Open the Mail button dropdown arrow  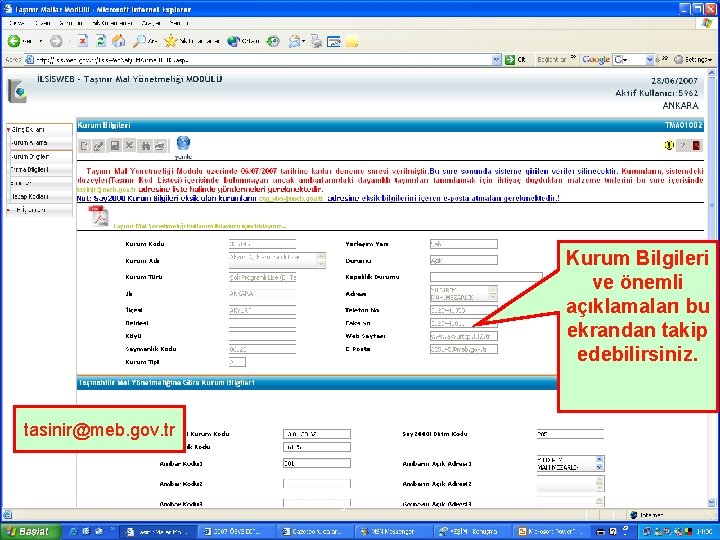pos(304,41)
